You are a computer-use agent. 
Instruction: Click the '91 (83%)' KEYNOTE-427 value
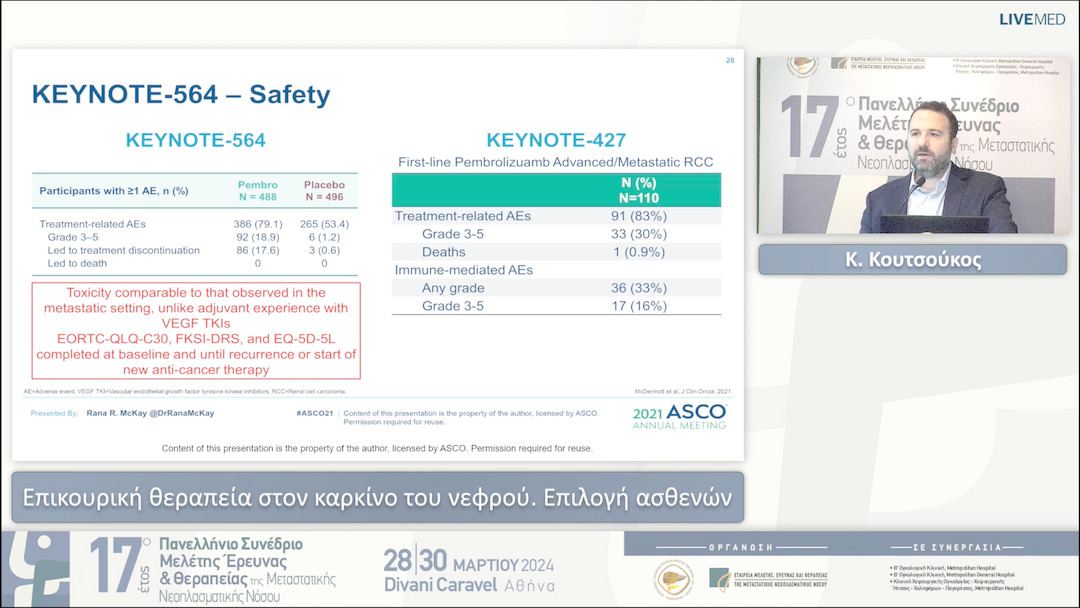pos(638,216)
